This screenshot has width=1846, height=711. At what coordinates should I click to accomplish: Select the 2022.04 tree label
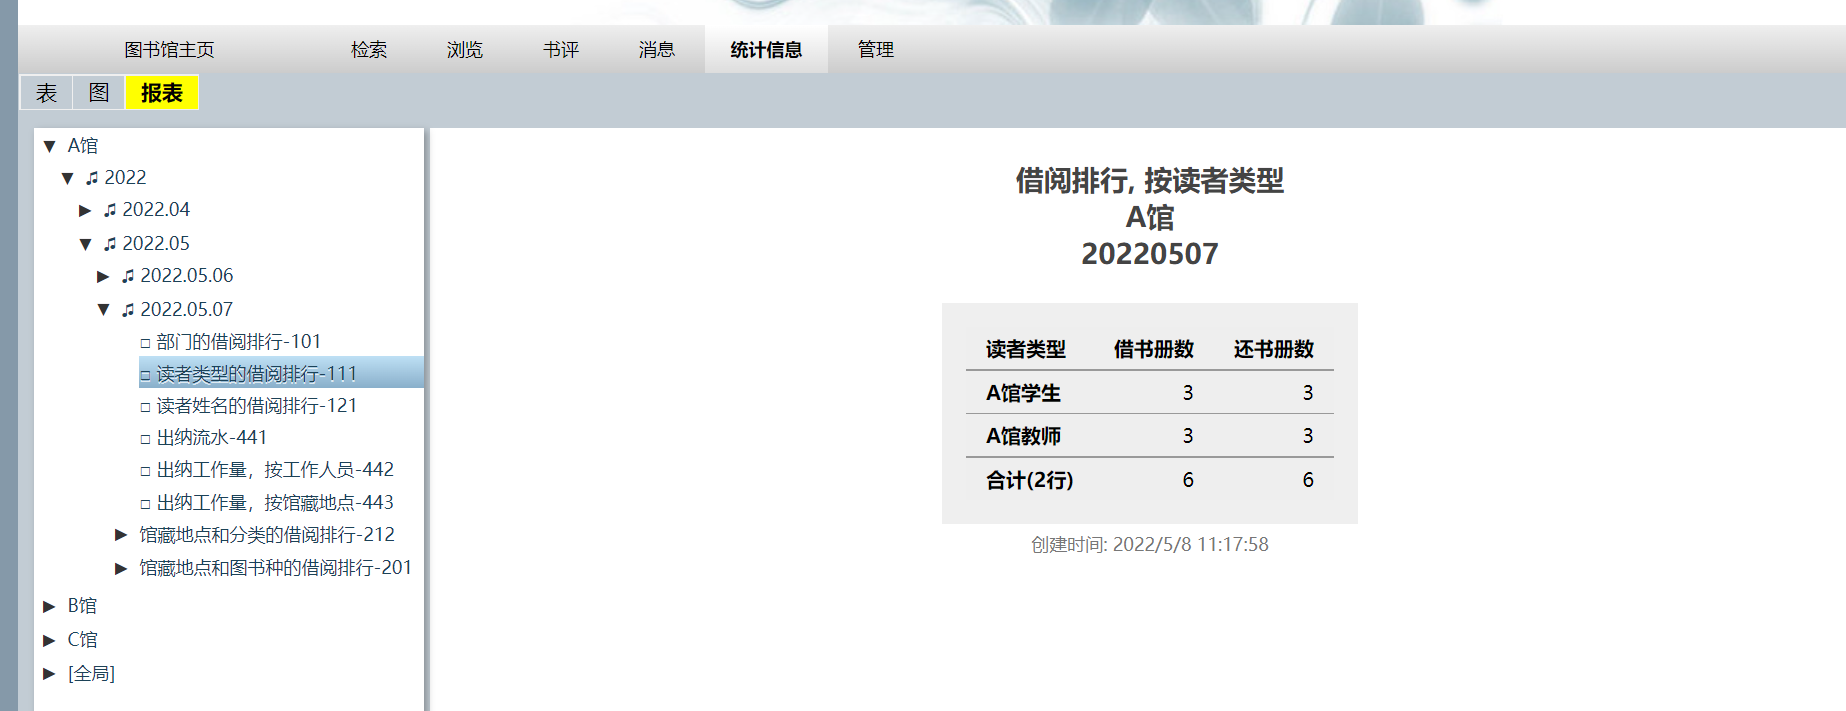click(x=156, y=210)
